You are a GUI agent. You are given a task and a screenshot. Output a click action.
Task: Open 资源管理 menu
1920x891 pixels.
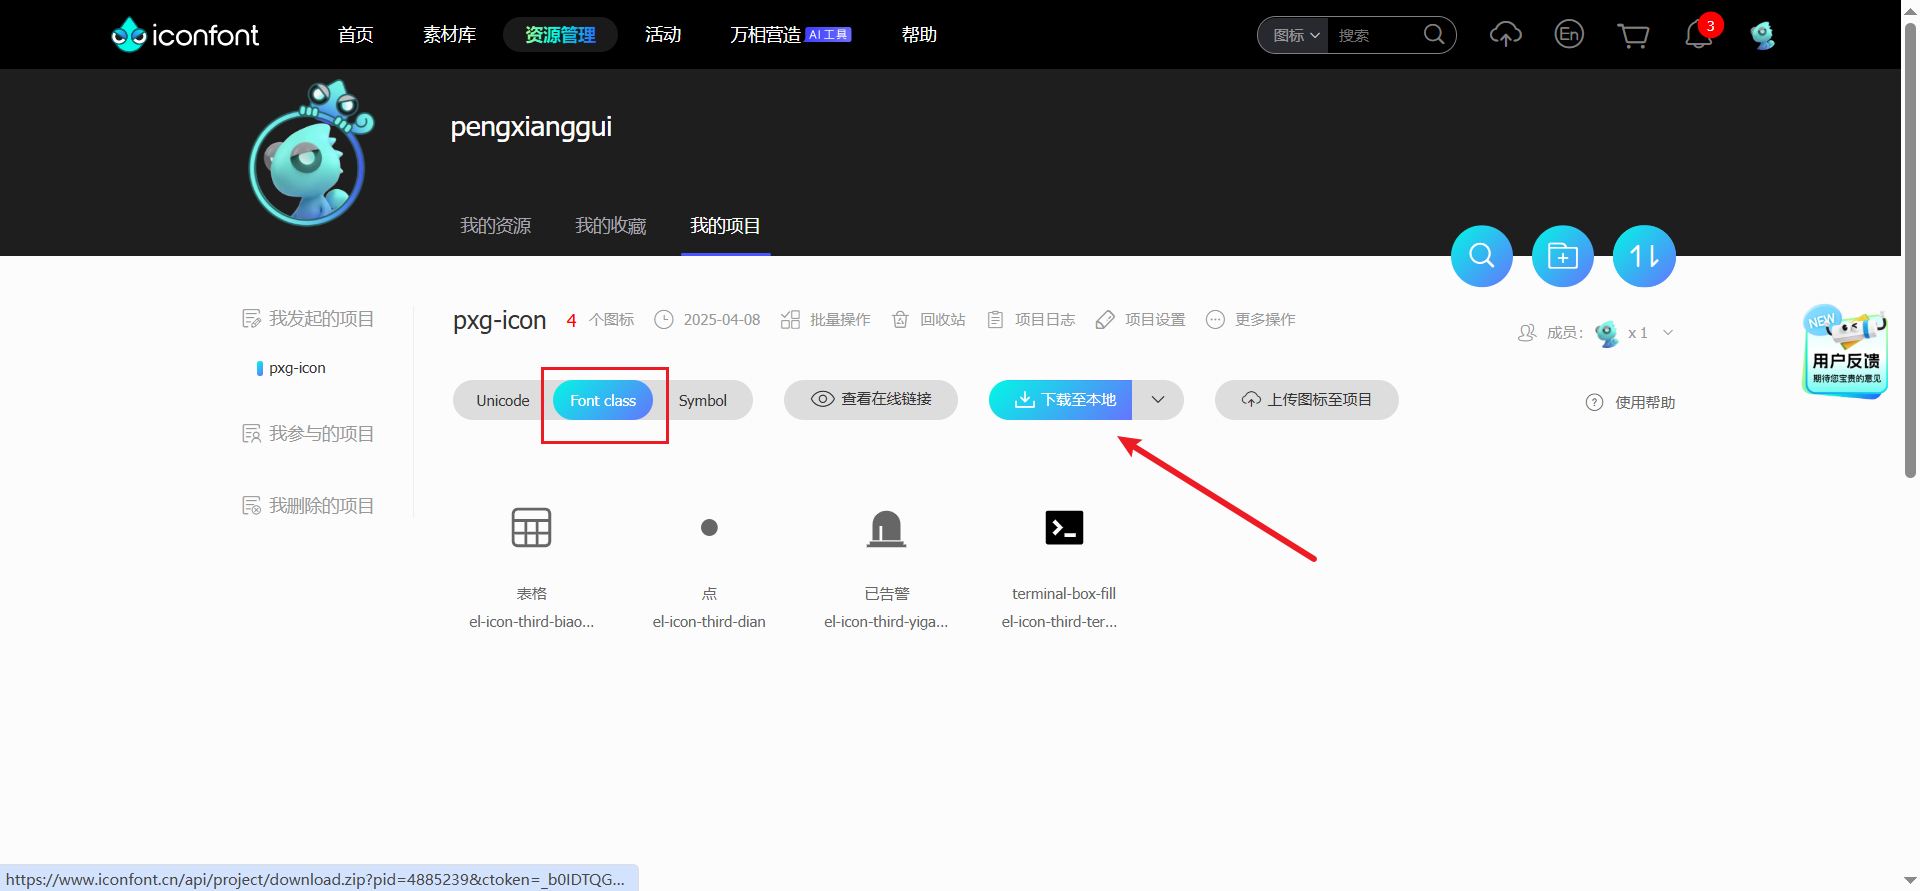(x=560, y=35)
